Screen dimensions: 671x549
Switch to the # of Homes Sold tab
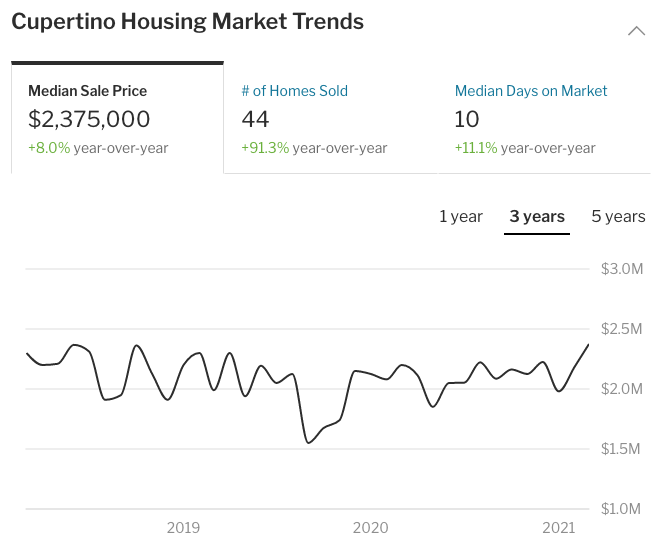[x=295, y=91]
